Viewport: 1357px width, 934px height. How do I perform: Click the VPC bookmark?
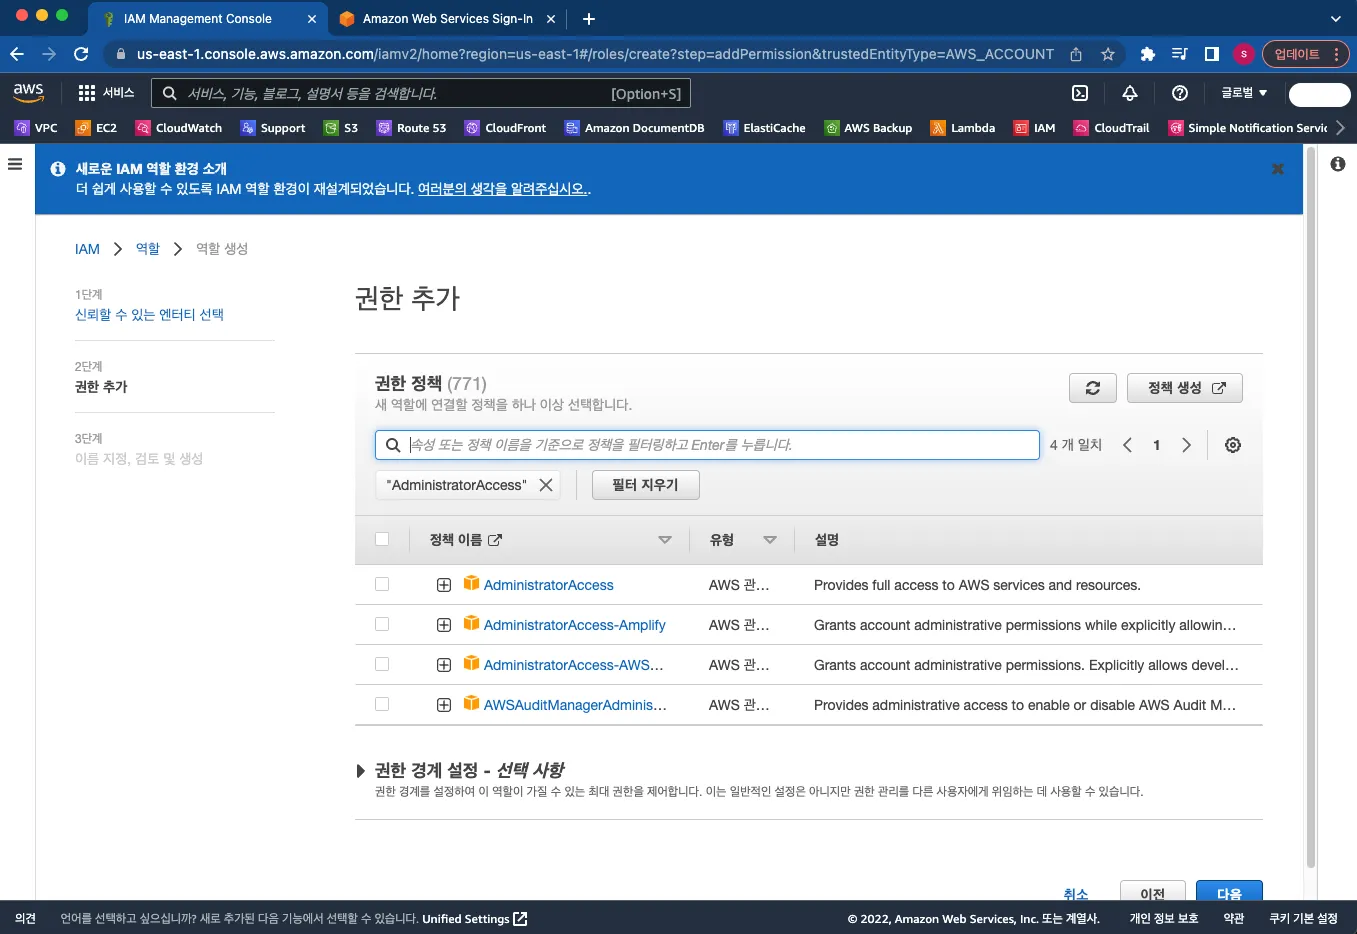tap(36, 128)
